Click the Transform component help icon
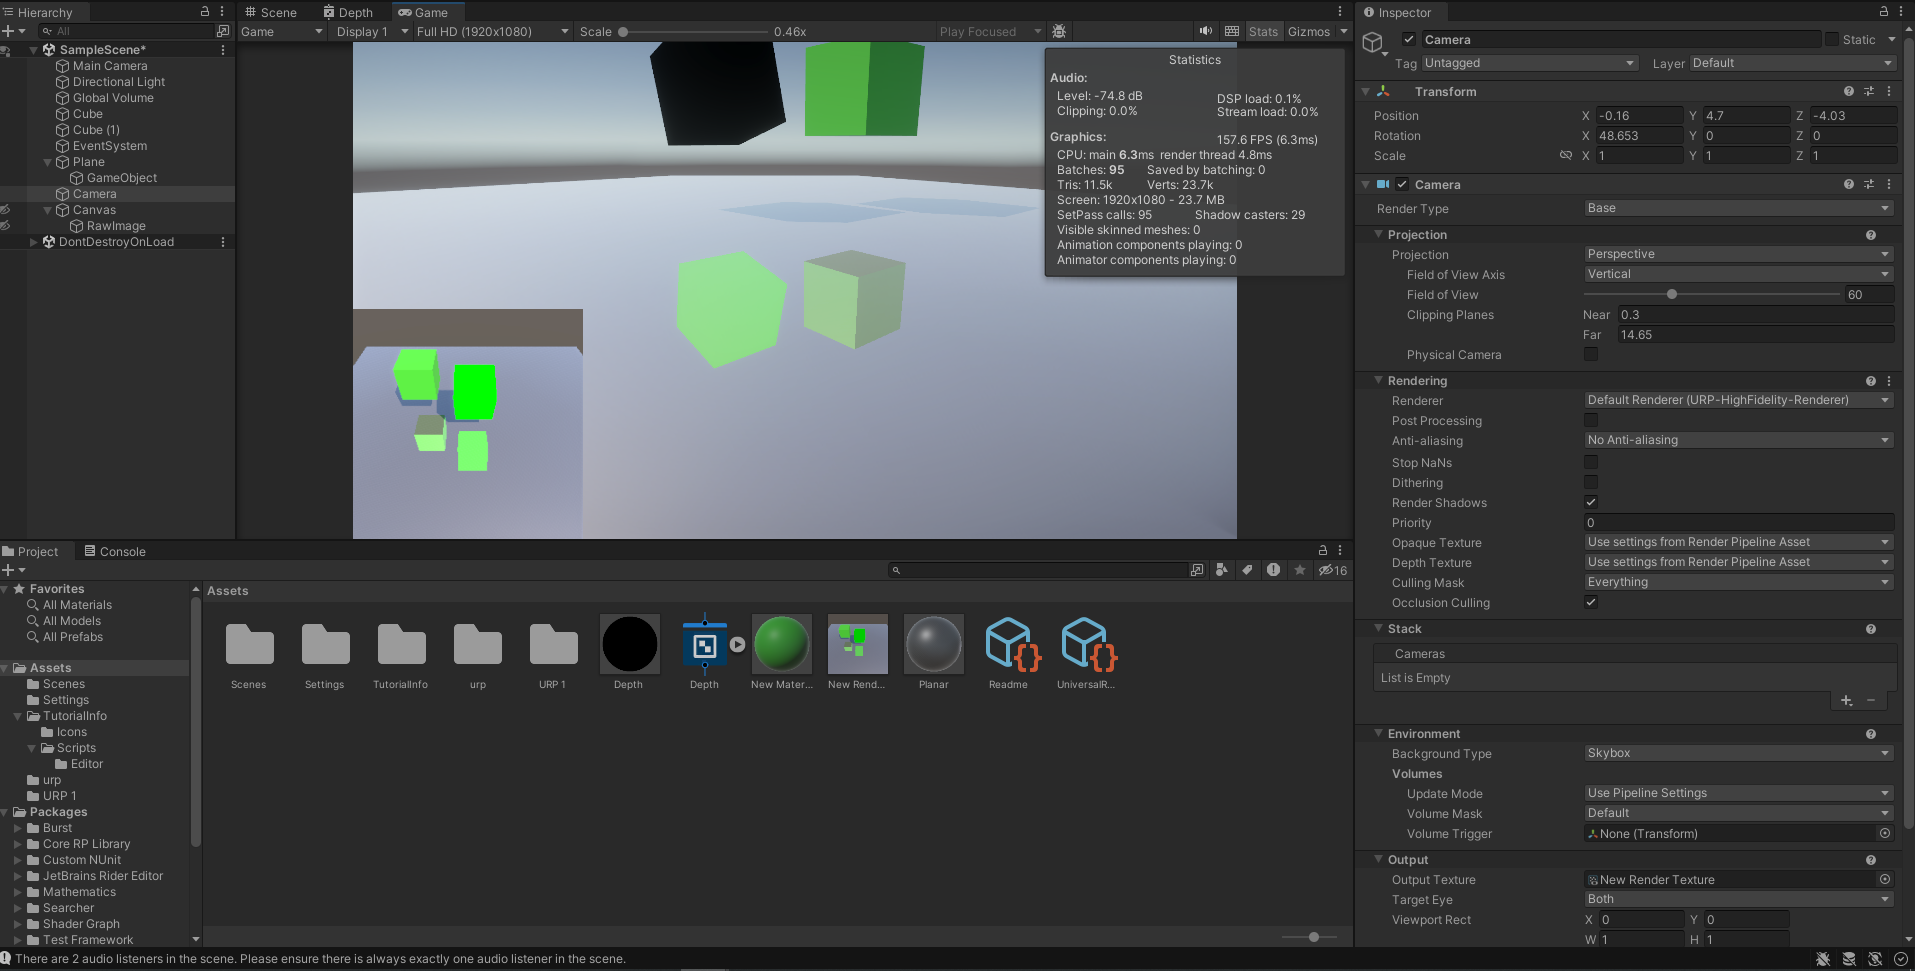 (x=1848, y=91)
